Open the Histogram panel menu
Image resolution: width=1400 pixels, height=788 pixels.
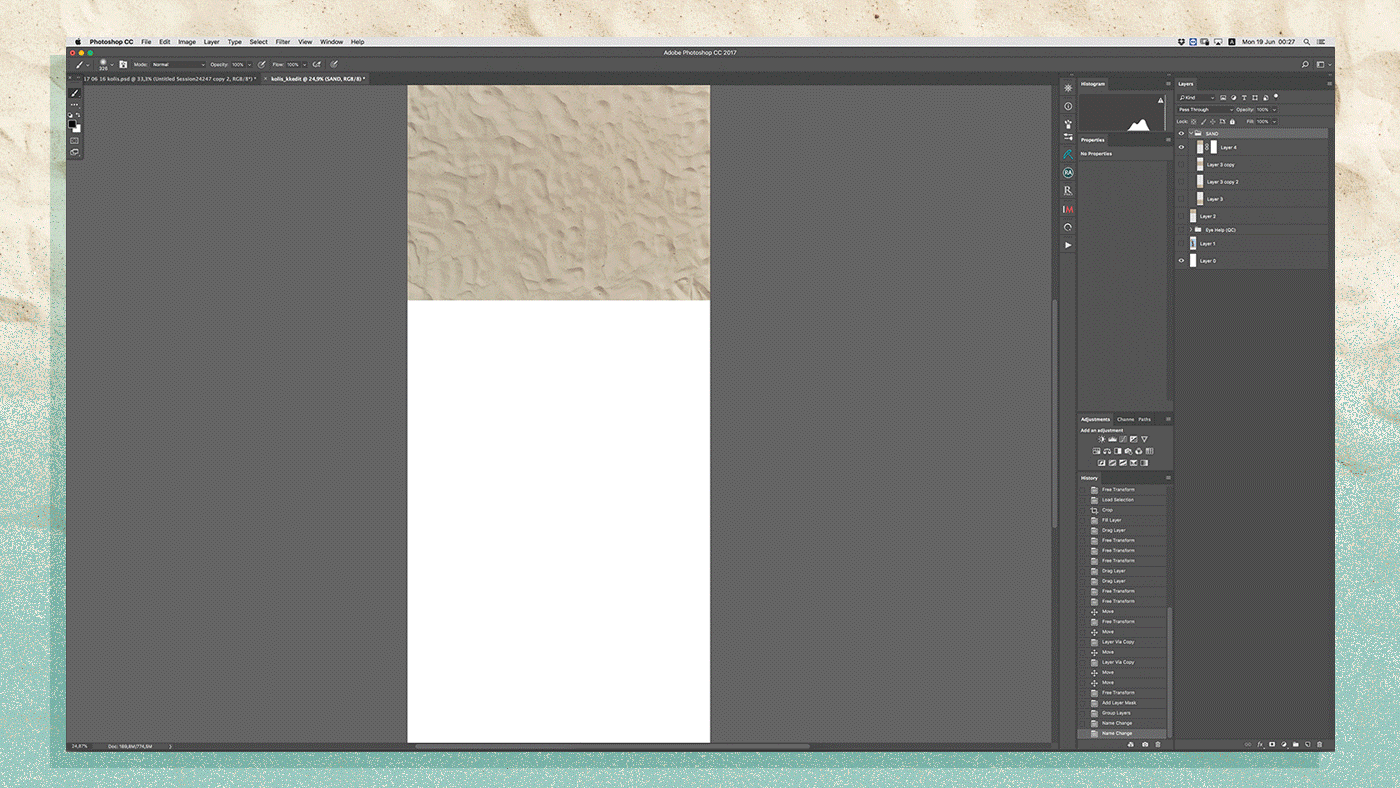[1167, 84]
